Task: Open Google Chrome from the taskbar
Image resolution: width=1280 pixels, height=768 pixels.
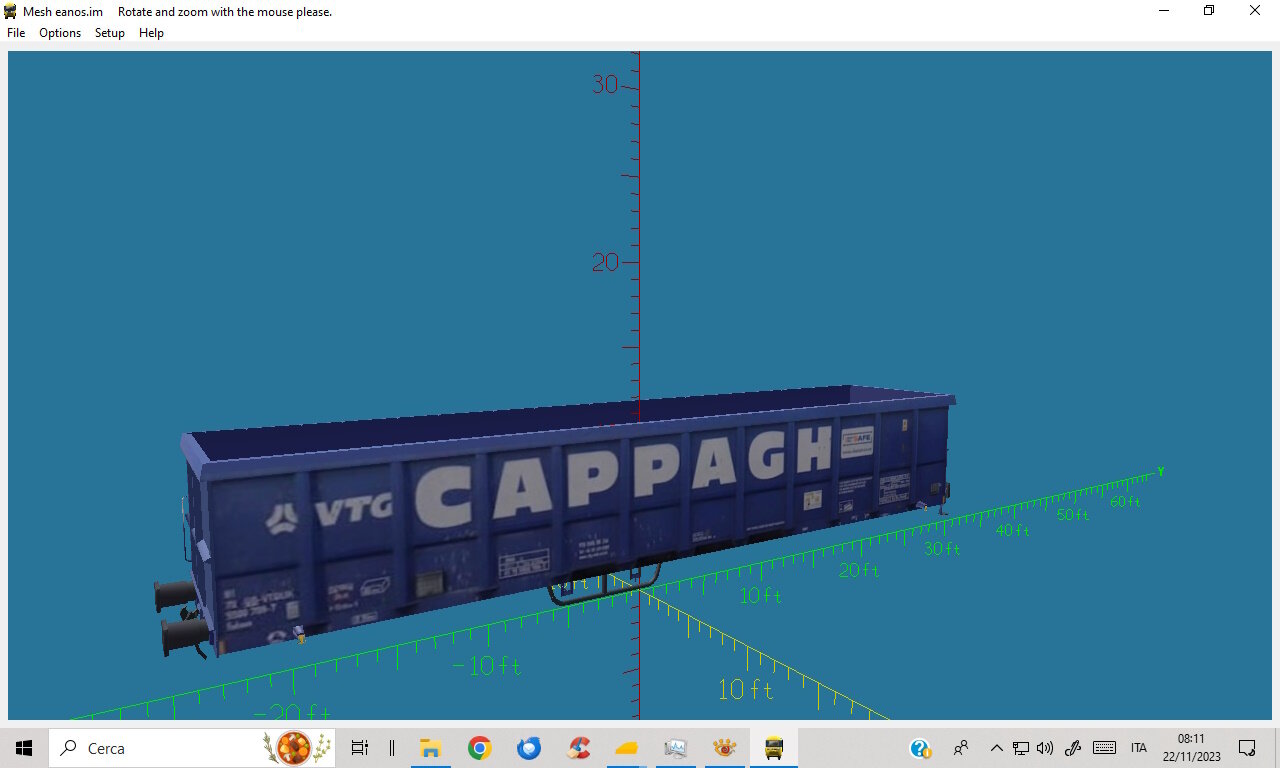Action: 480,748
